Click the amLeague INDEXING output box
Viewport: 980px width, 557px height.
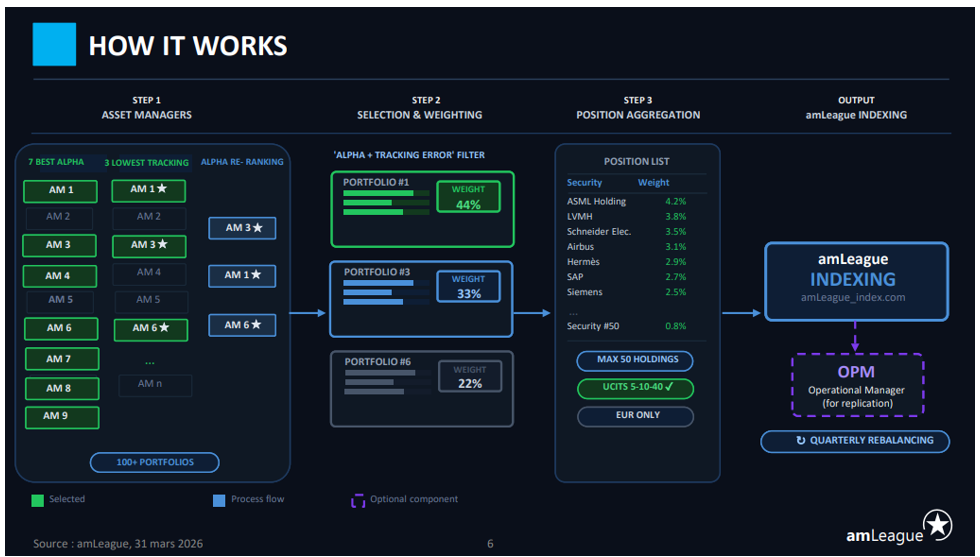pyautogui.click(x=856, y=281)
